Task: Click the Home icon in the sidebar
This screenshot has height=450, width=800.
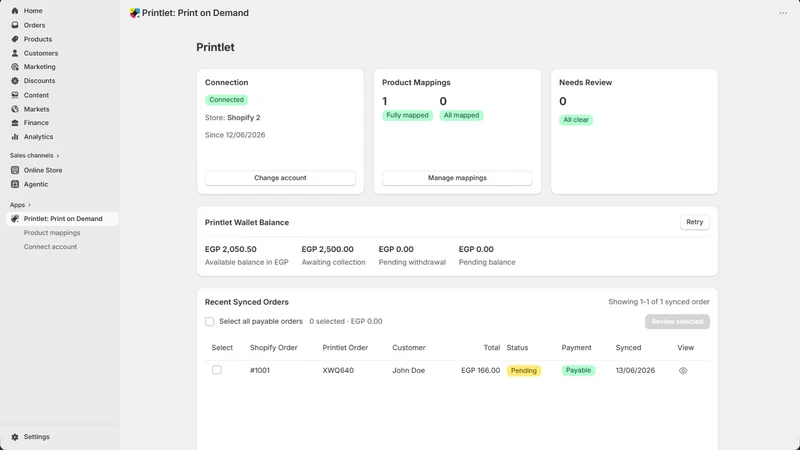Action: 15,11
